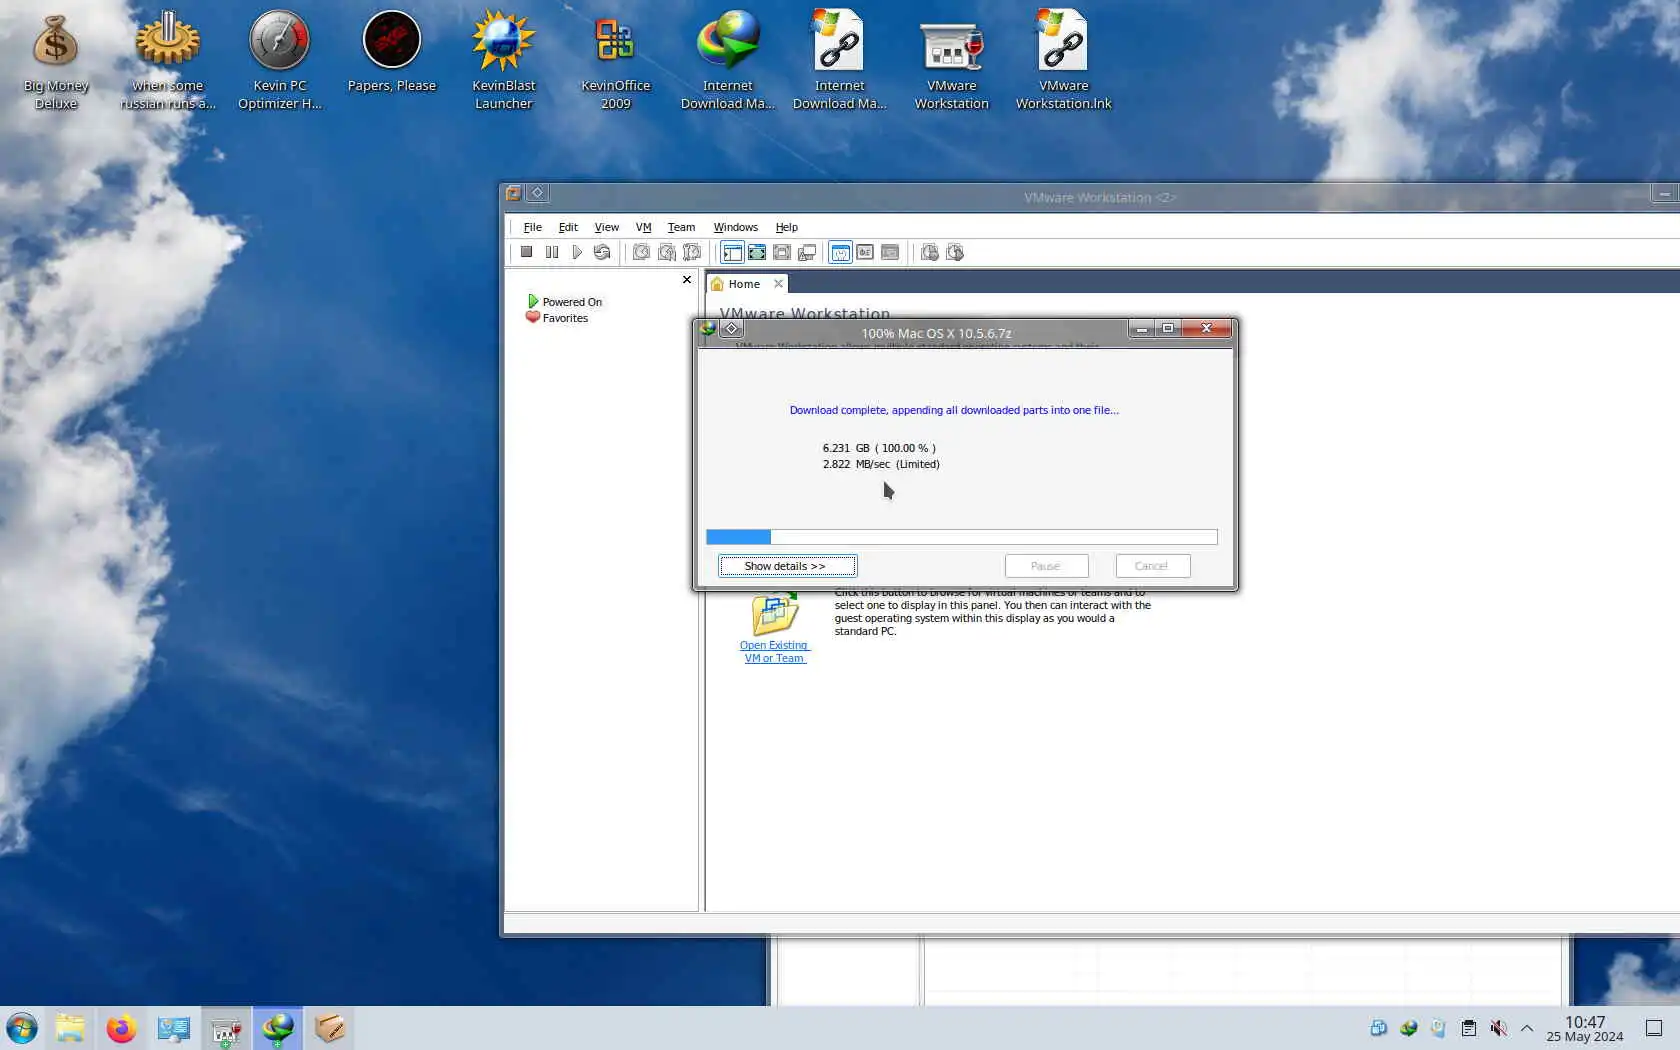Launch Firefox from the taskbar

(122, 1028)
